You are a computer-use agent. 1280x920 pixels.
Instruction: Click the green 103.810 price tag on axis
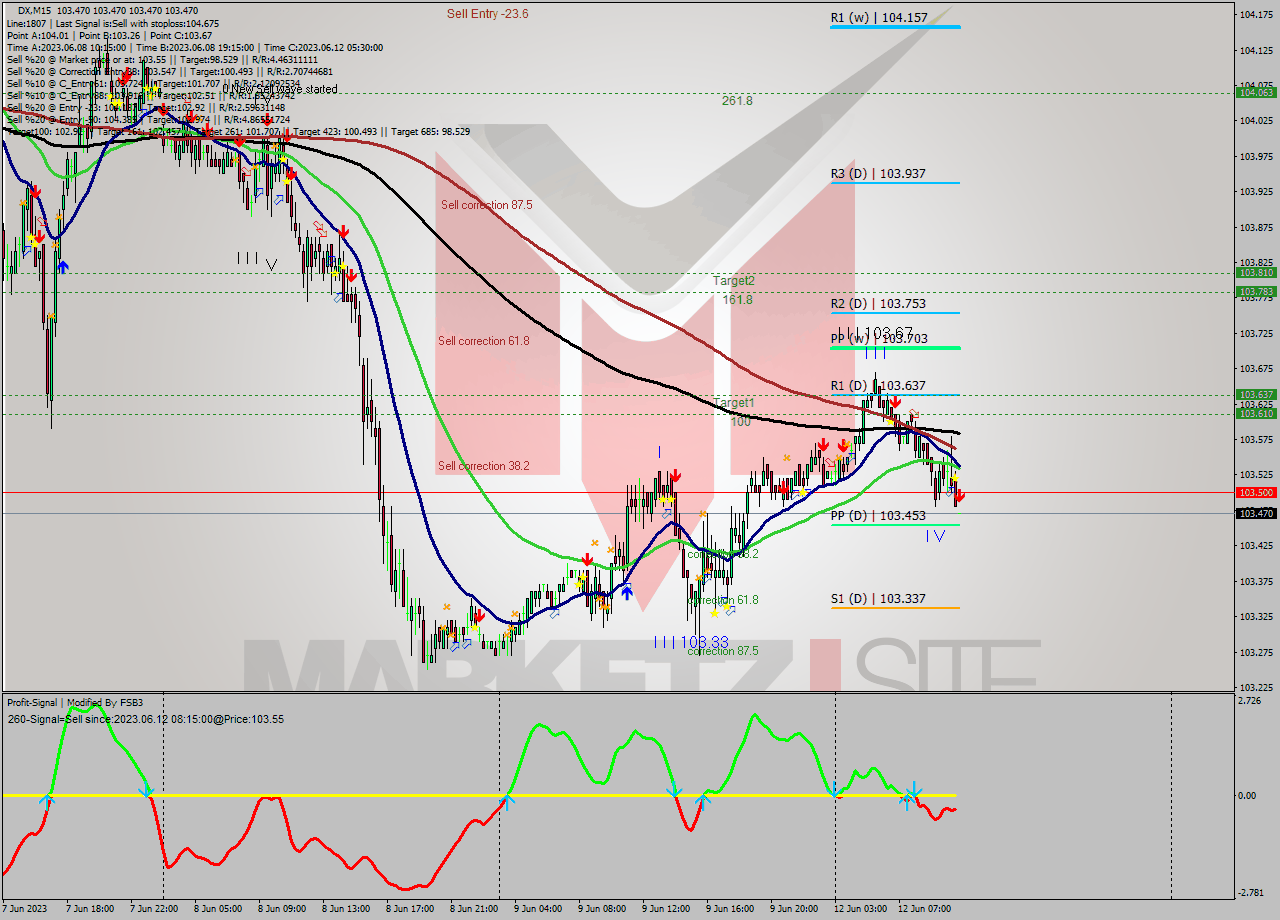[1256, 272]
